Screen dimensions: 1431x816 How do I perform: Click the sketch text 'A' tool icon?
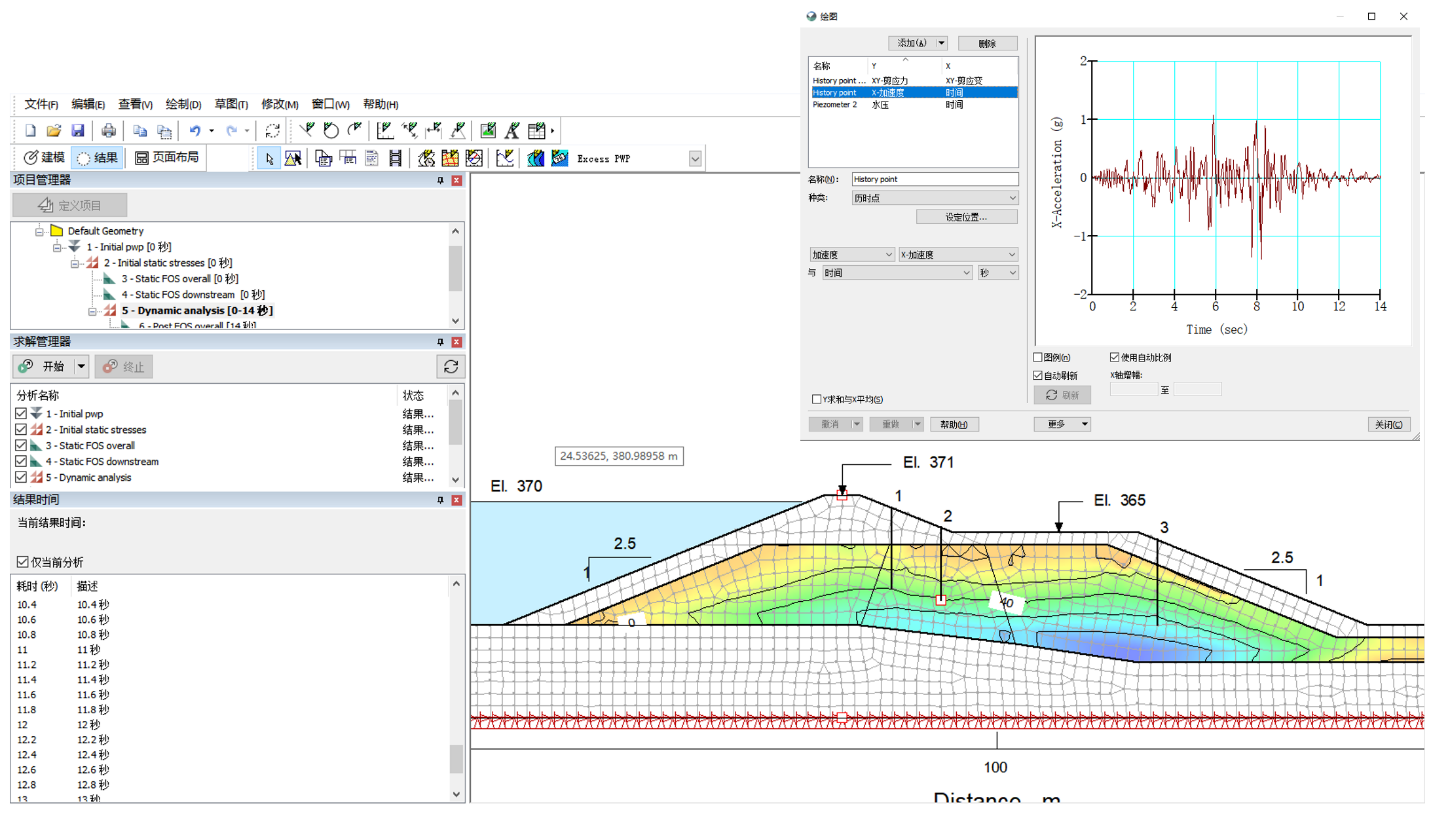(512, 130)
